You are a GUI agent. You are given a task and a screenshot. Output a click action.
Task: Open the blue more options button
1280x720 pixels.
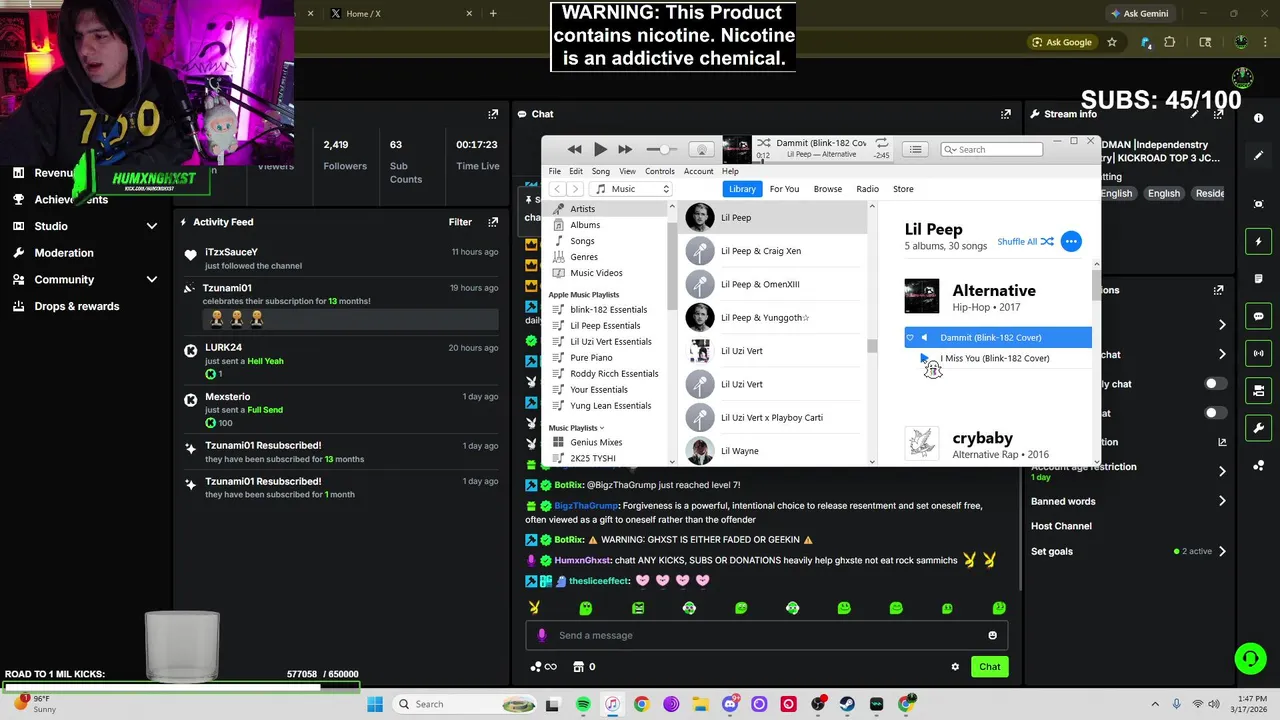pyautogui.click(x=1071, y=241)
